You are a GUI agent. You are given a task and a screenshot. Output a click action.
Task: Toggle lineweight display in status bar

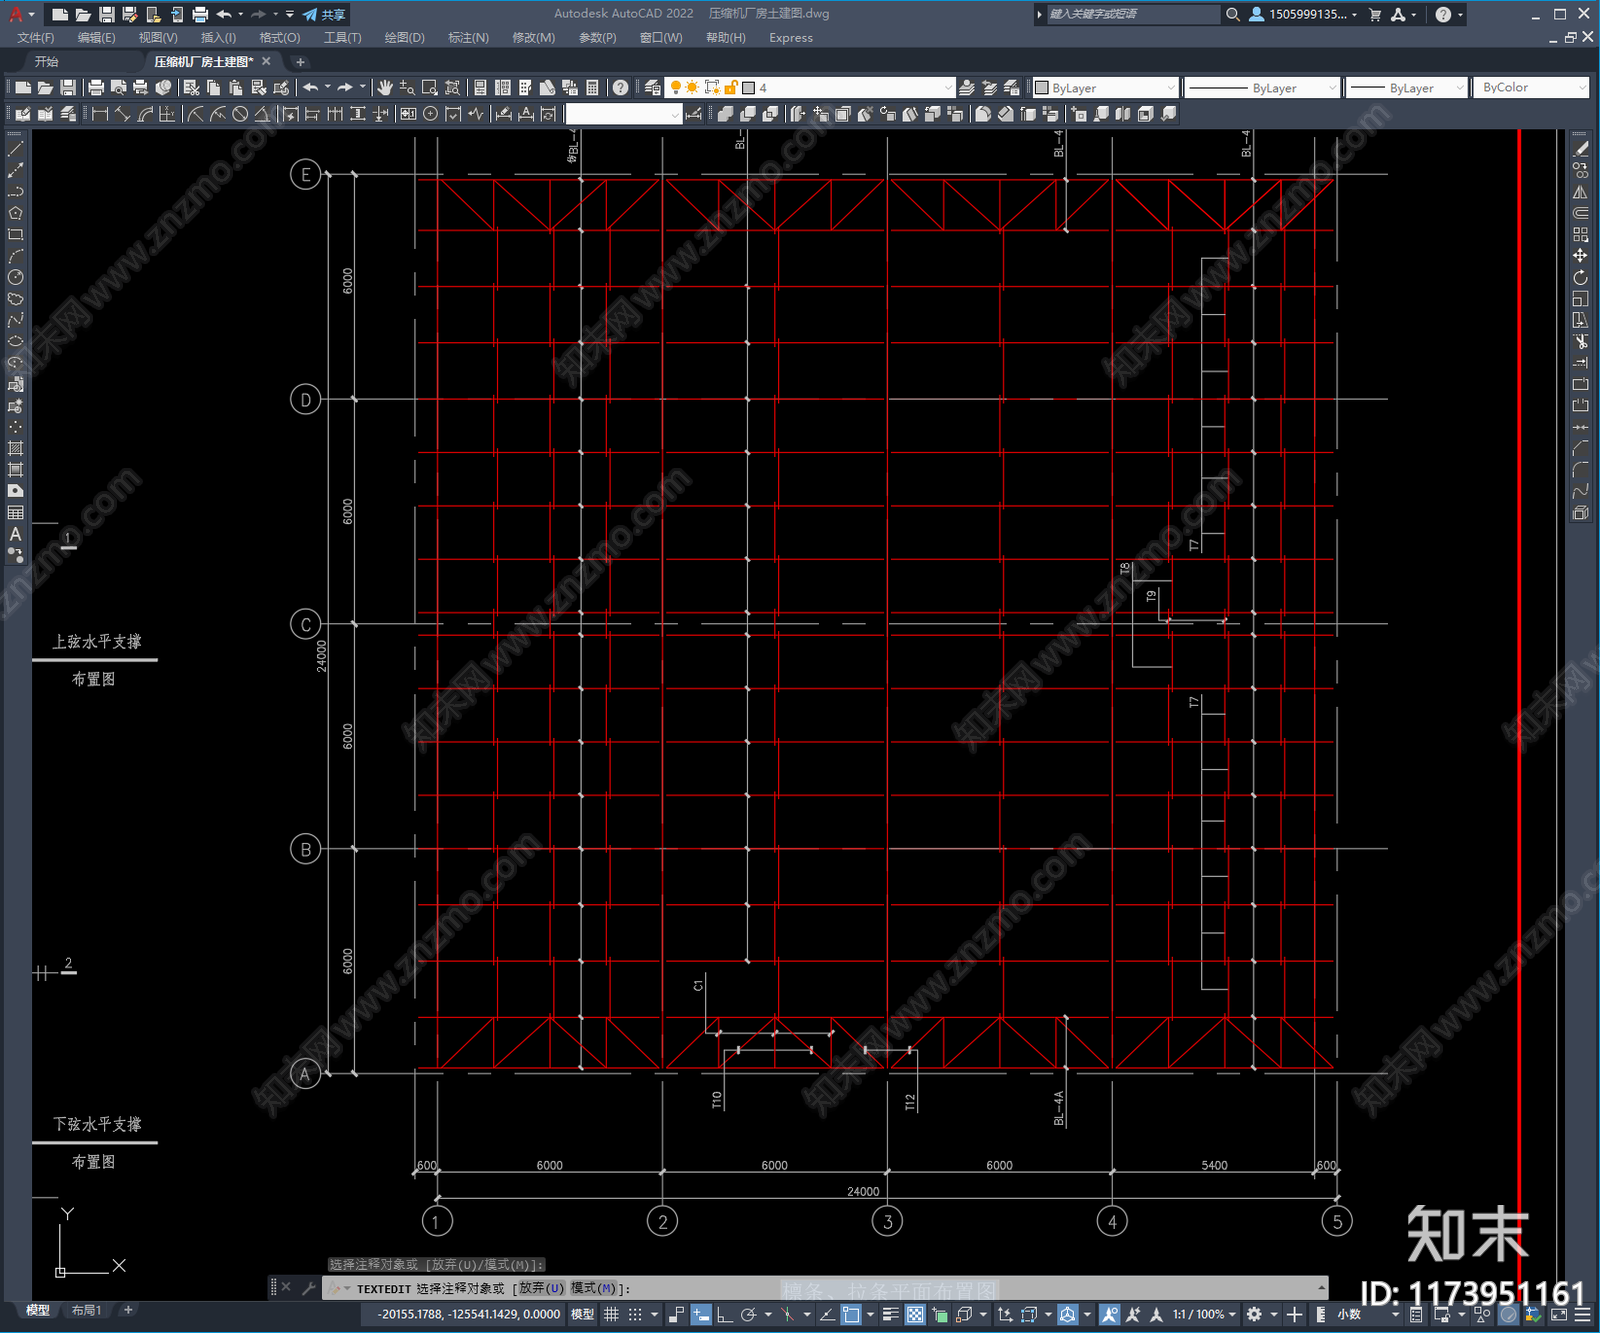click(x=890, y=1314)
